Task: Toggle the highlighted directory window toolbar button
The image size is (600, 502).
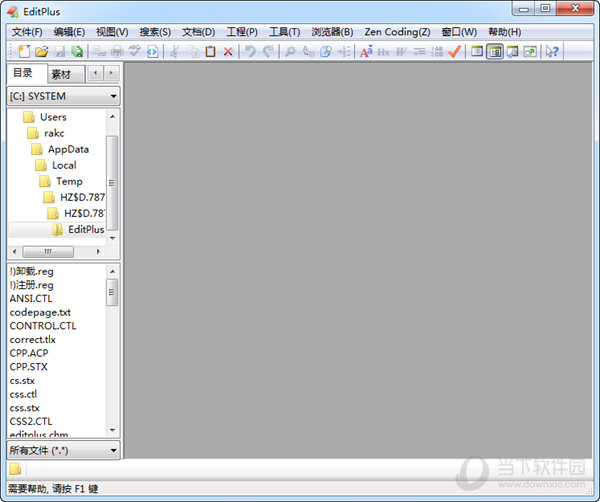Action: 495,51
